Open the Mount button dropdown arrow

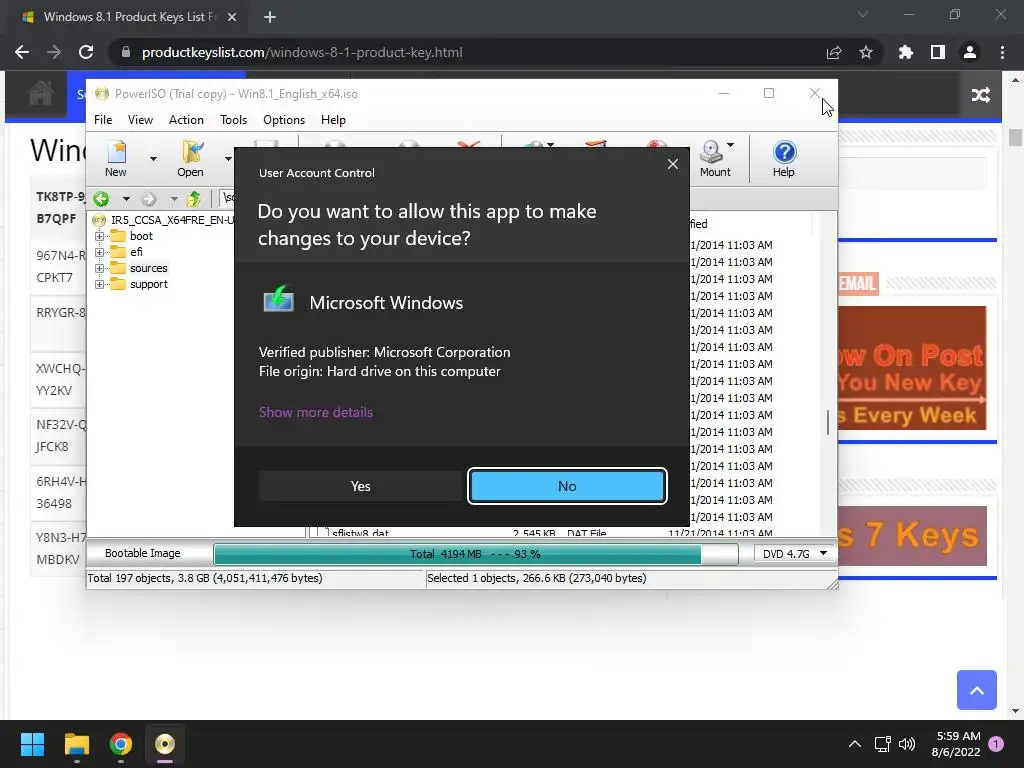730,145
